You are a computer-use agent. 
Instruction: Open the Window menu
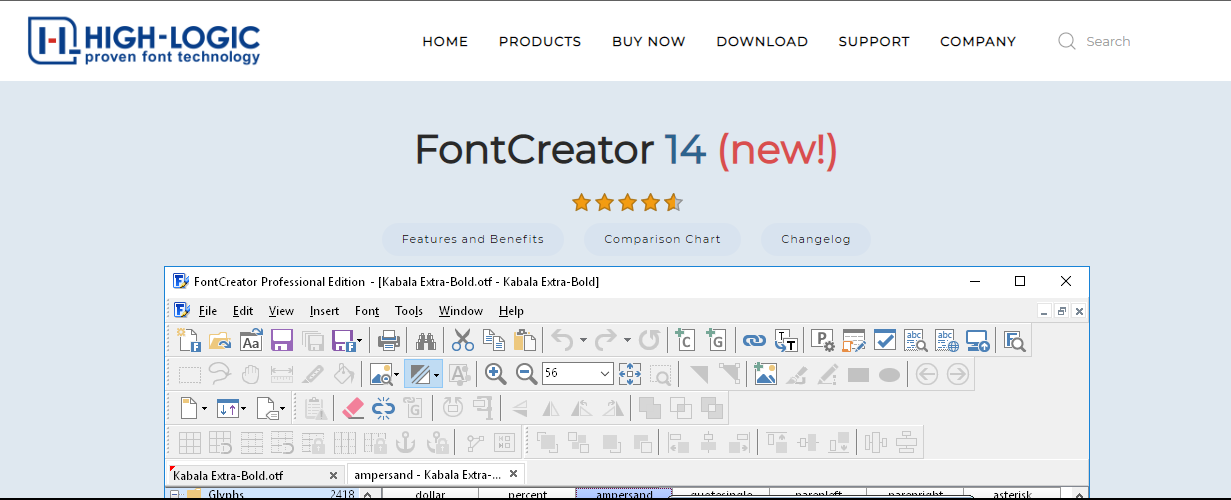click(461, 311)
